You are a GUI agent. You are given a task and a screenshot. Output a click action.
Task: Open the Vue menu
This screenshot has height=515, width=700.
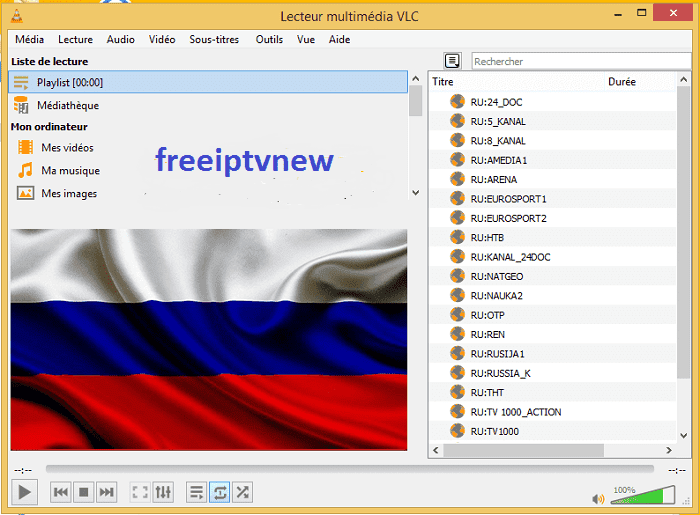tap(306, 39)
